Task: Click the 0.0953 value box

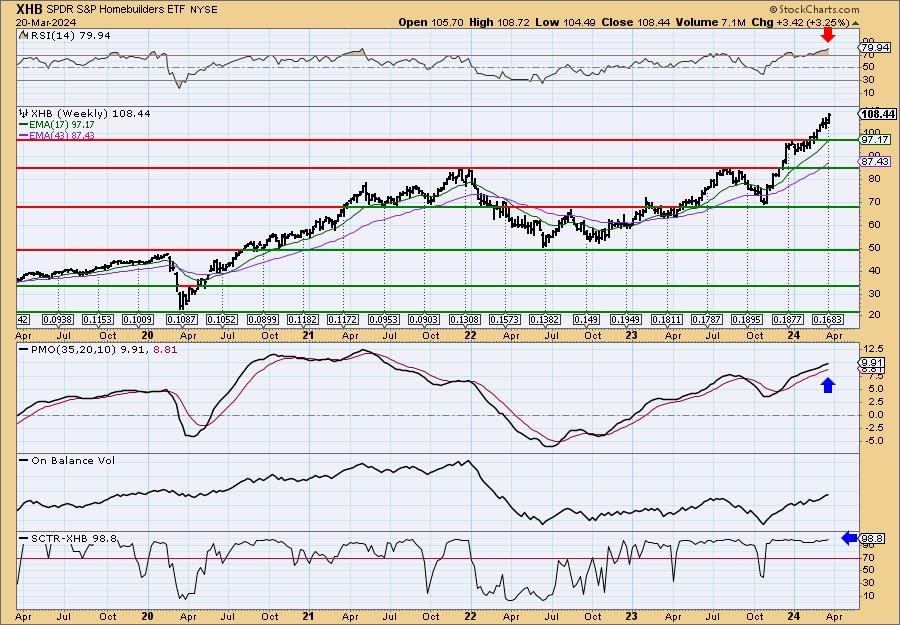Action: pyautogui.click(x=384, y=319)
